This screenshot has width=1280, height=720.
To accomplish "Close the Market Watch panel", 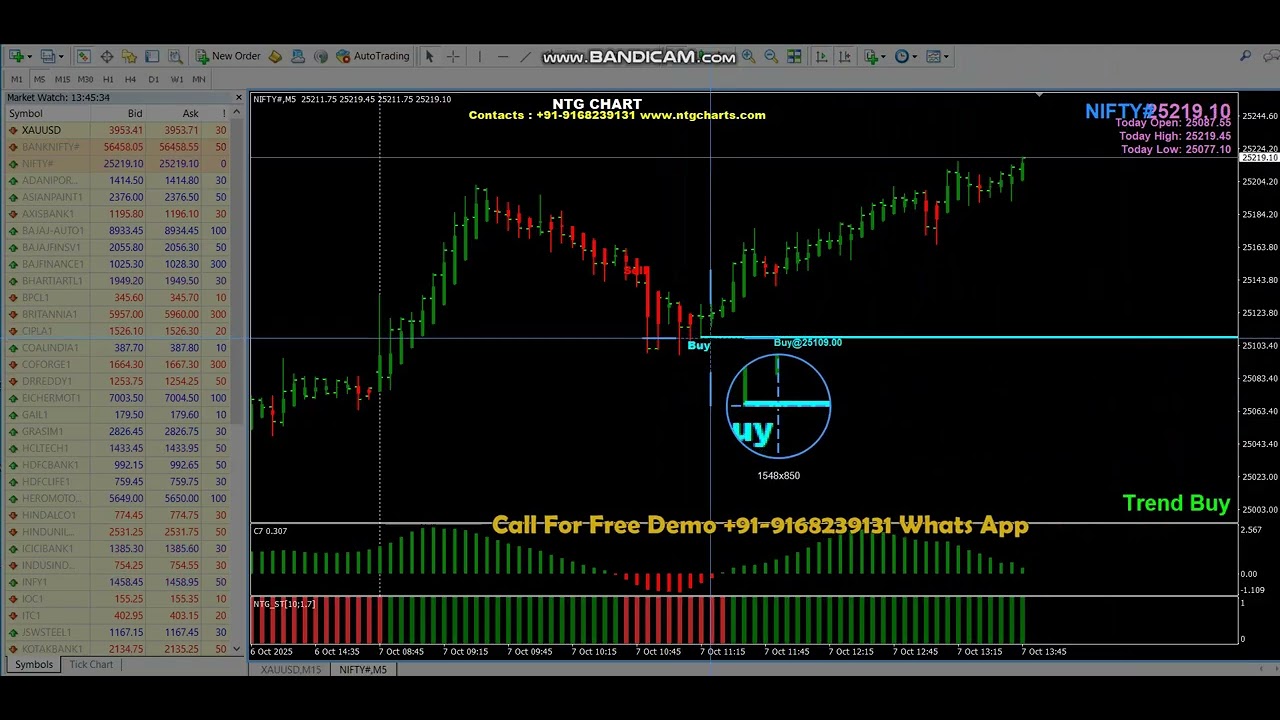I will [238, 97].
